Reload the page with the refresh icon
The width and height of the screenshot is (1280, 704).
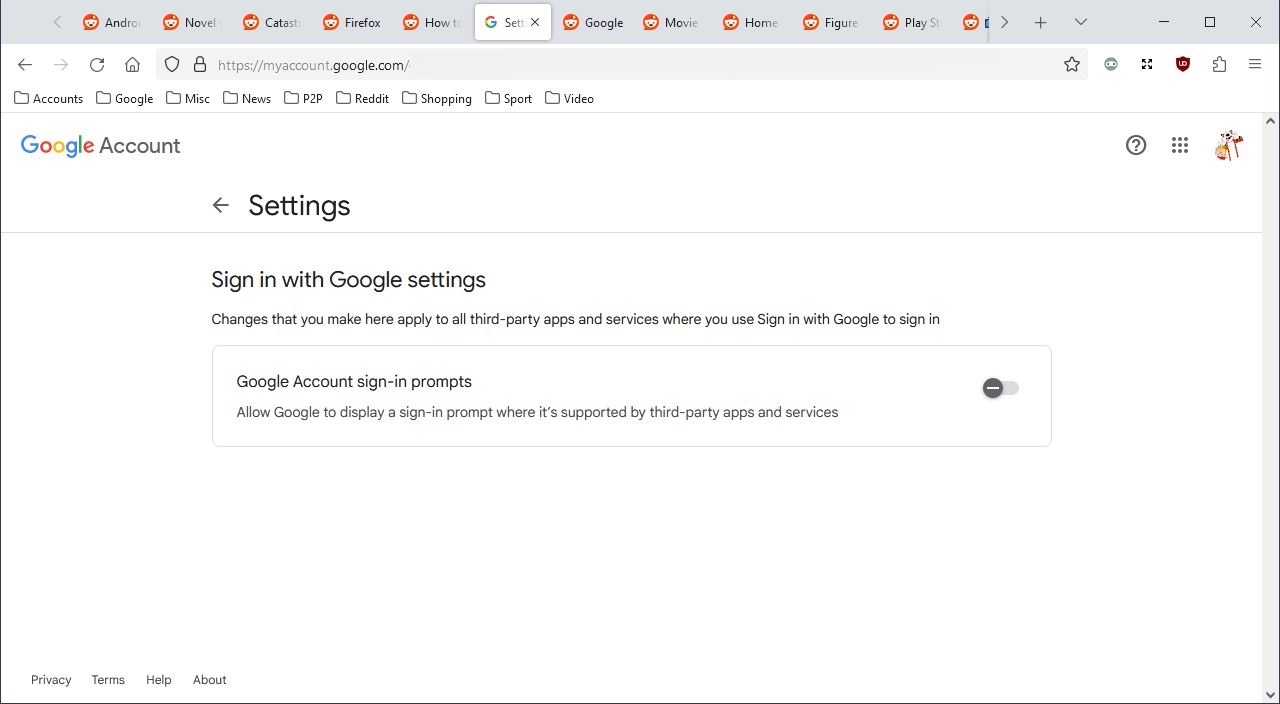(x=97, y=65)
